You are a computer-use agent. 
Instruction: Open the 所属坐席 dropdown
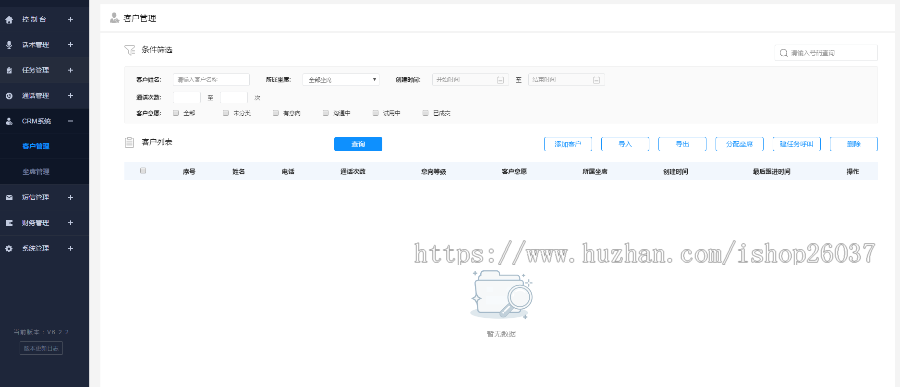tap(341, 80)
